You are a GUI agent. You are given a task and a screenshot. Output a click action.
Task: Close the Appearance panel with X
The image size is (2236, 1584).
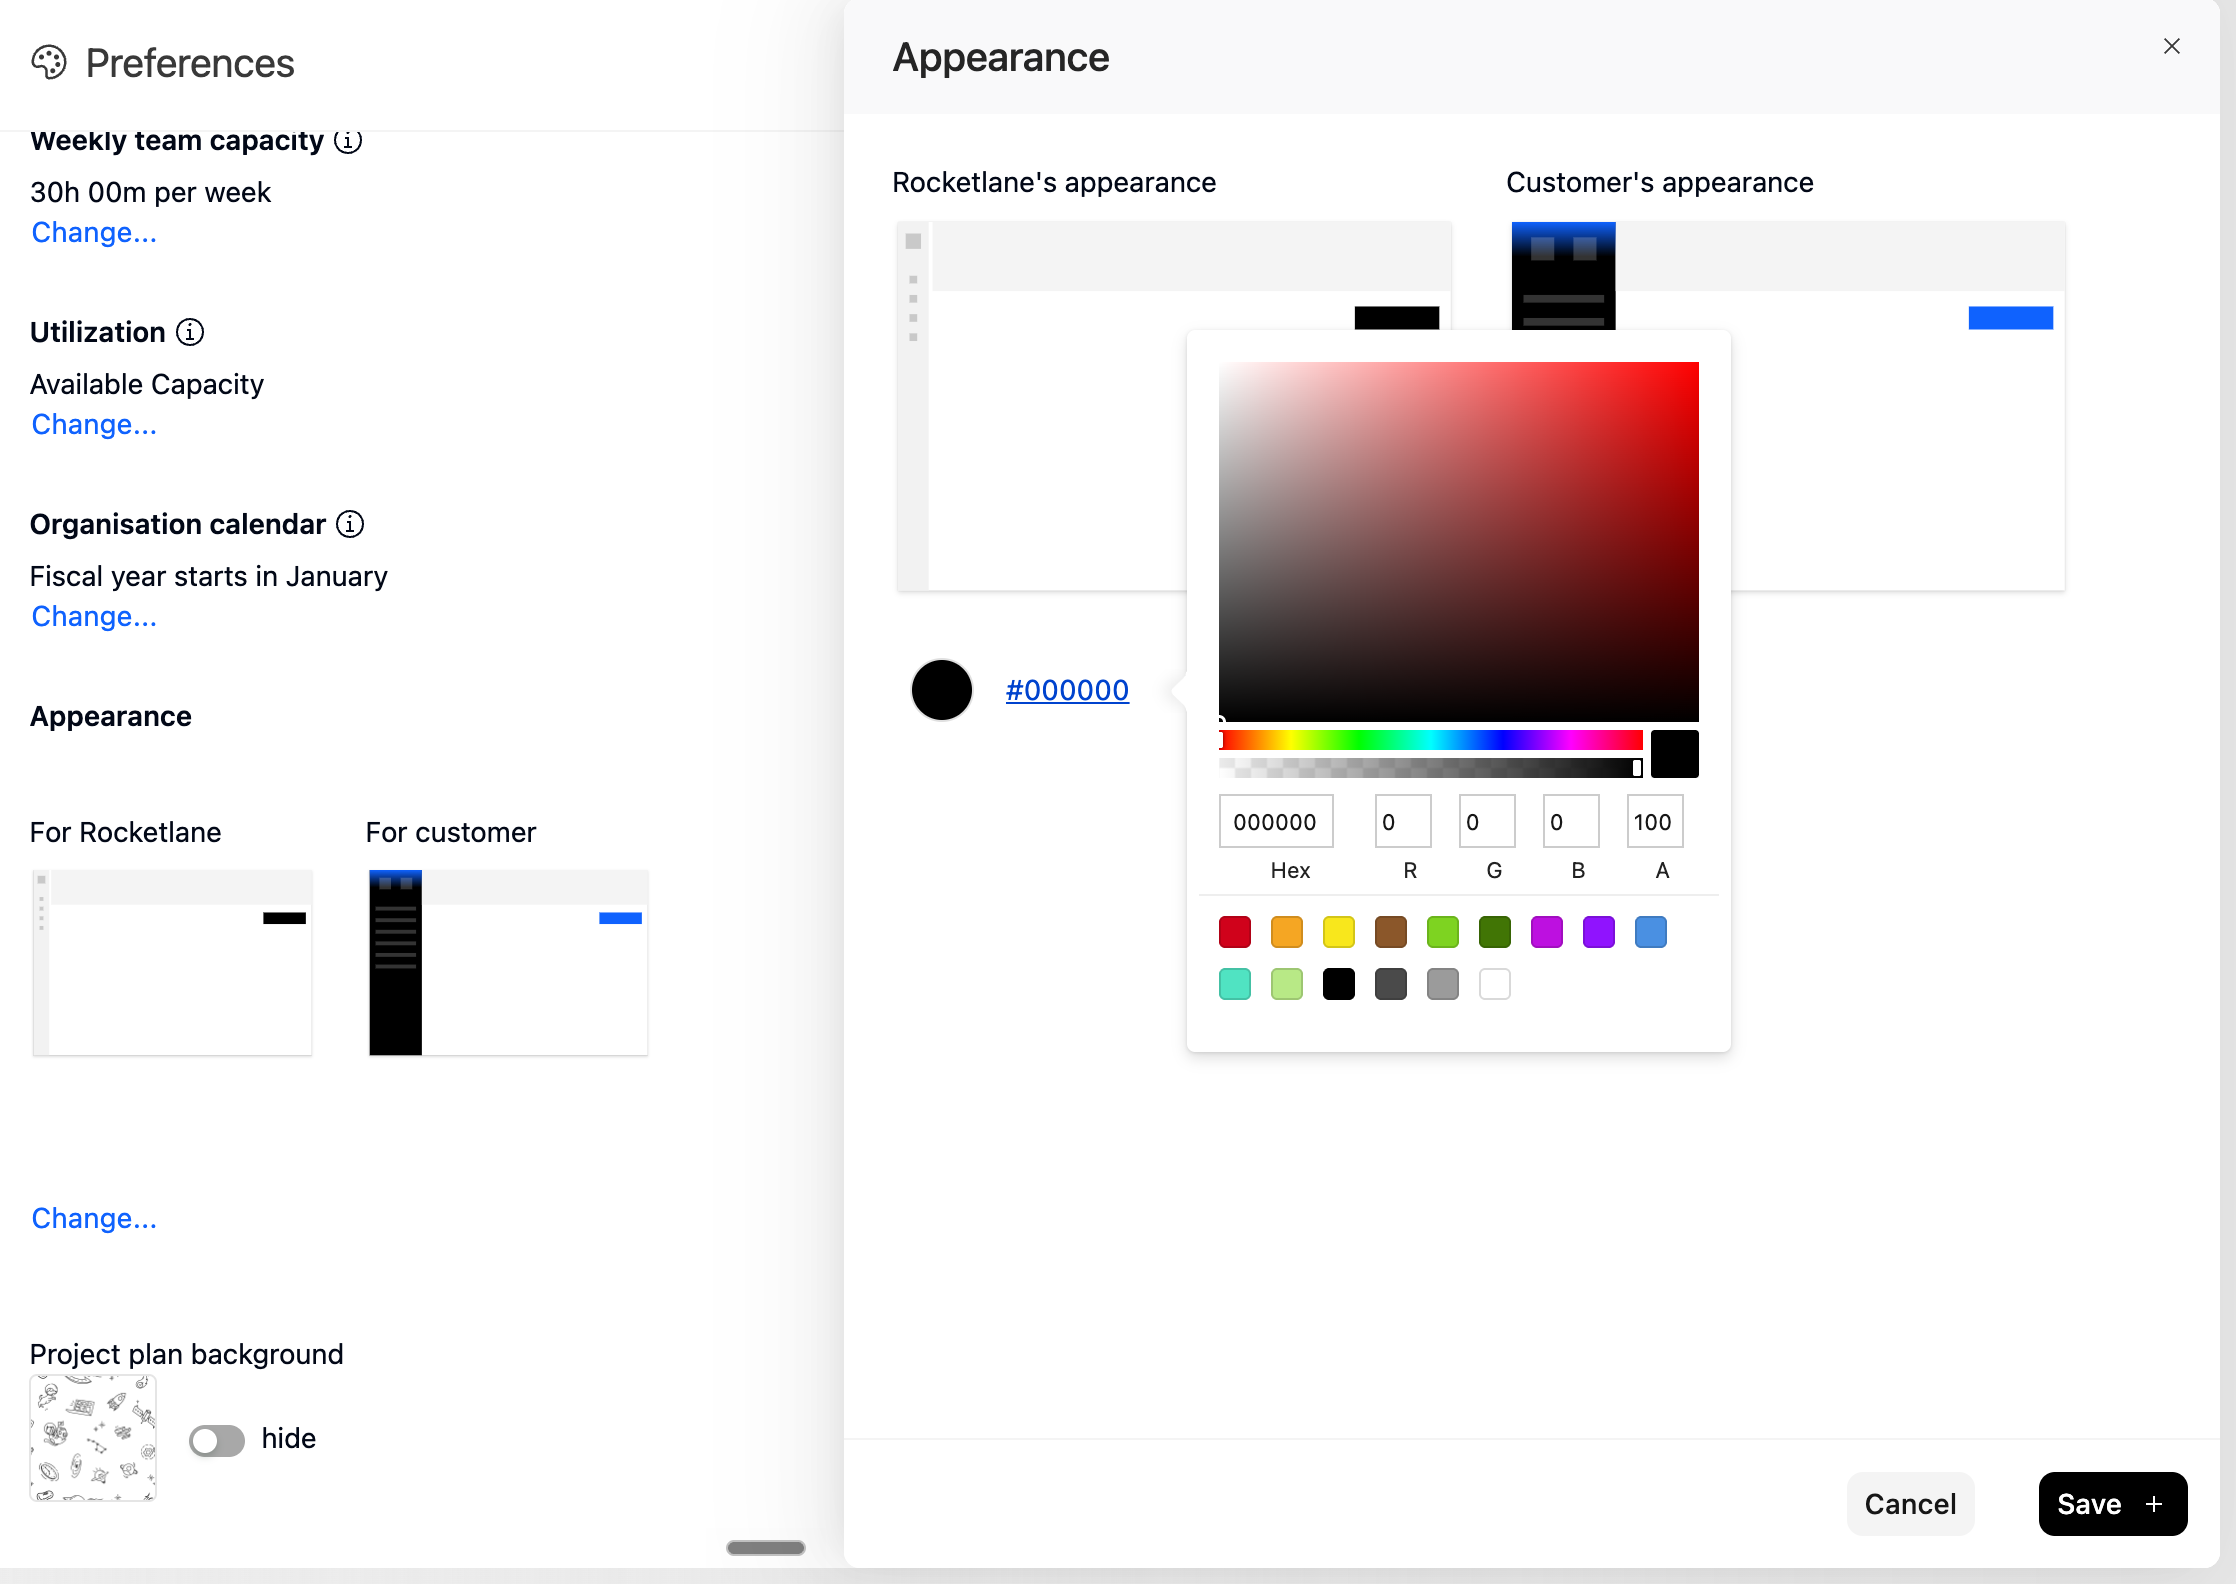click(2172, 46)
